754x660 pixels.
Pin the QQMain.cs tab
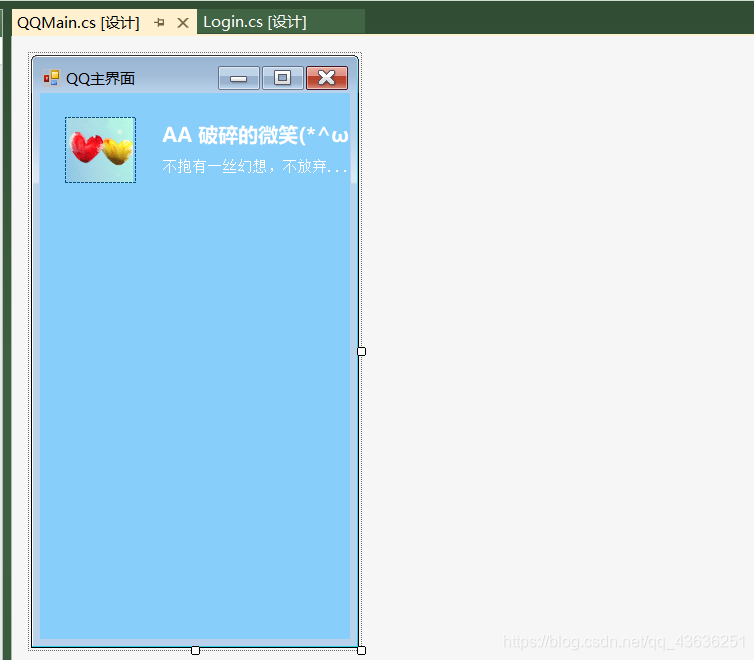click(160, 23)
